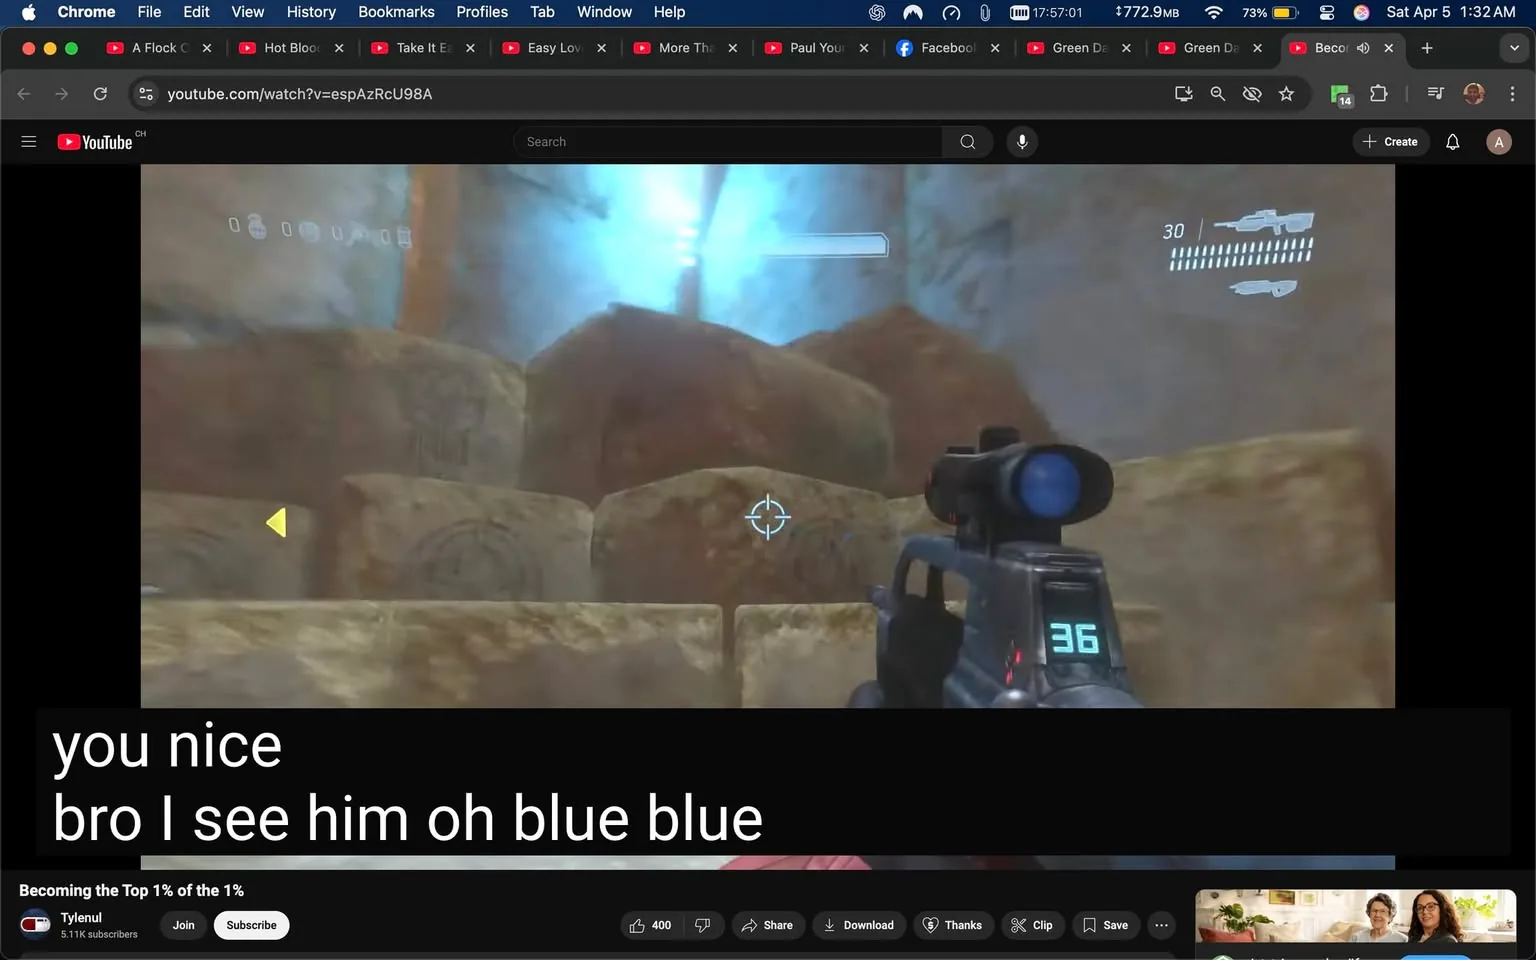The height and width of the screenshot is (960, 1536).
Task: Open the more actions ellipsis under the video
Action: point(1161,925)
